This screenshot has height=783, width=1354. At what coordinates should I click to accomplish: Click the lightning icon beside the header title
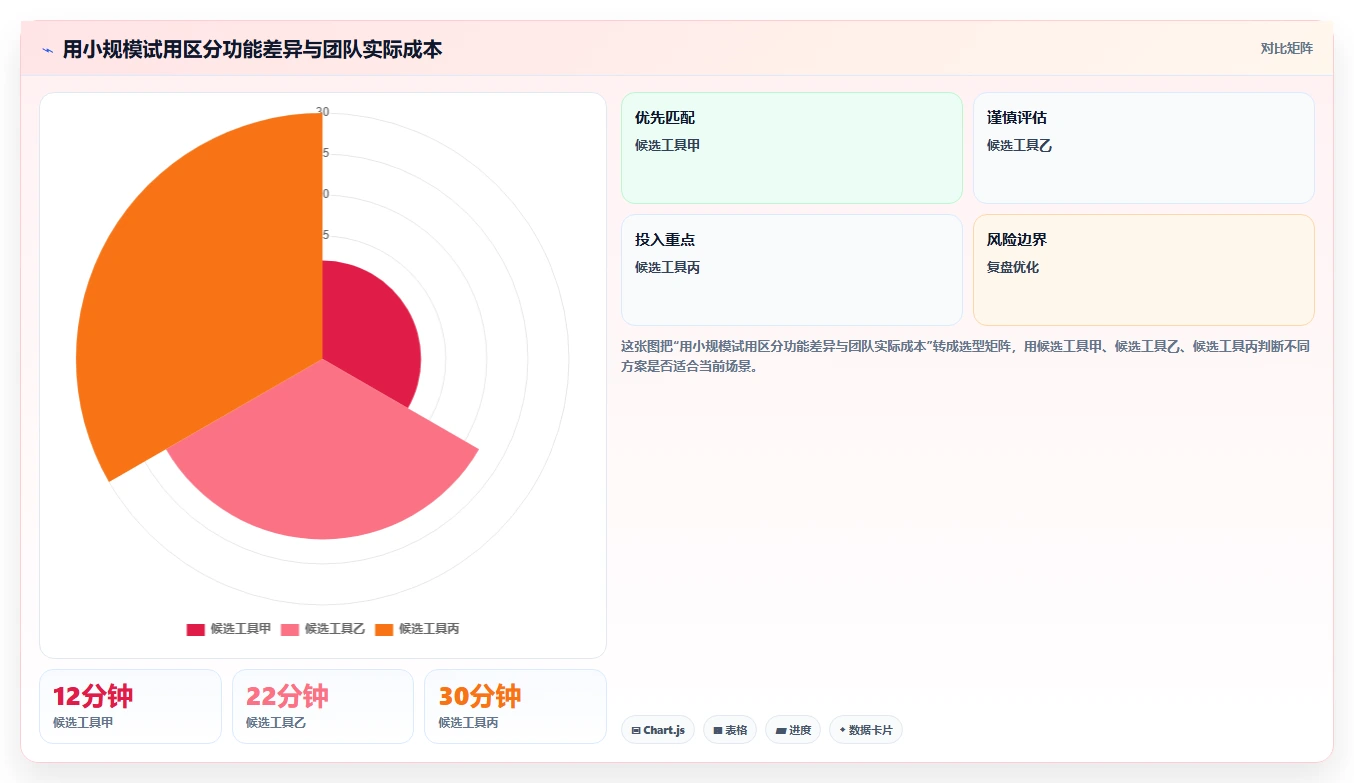(x=48, y=50)
